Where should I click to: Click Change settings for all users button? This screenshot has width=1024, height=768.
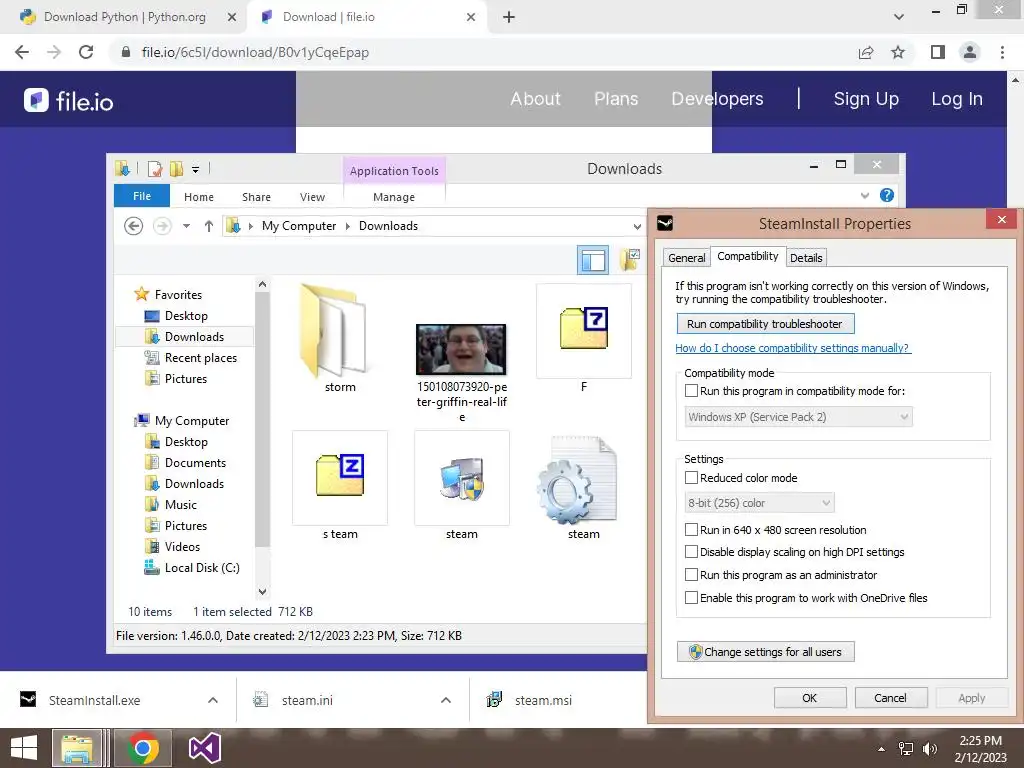click(x=765, y=652)
